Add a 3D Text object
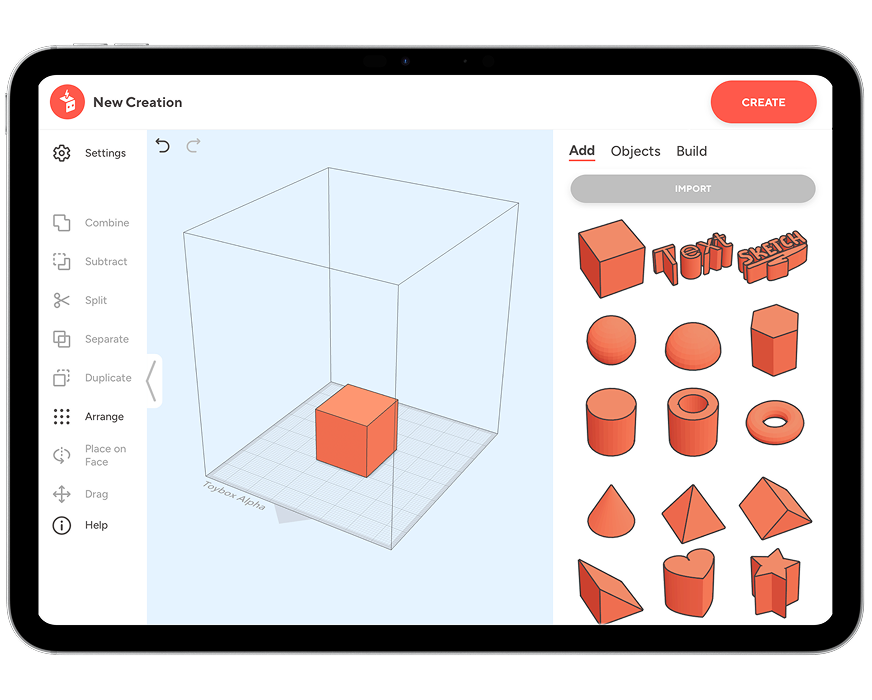 692,259
